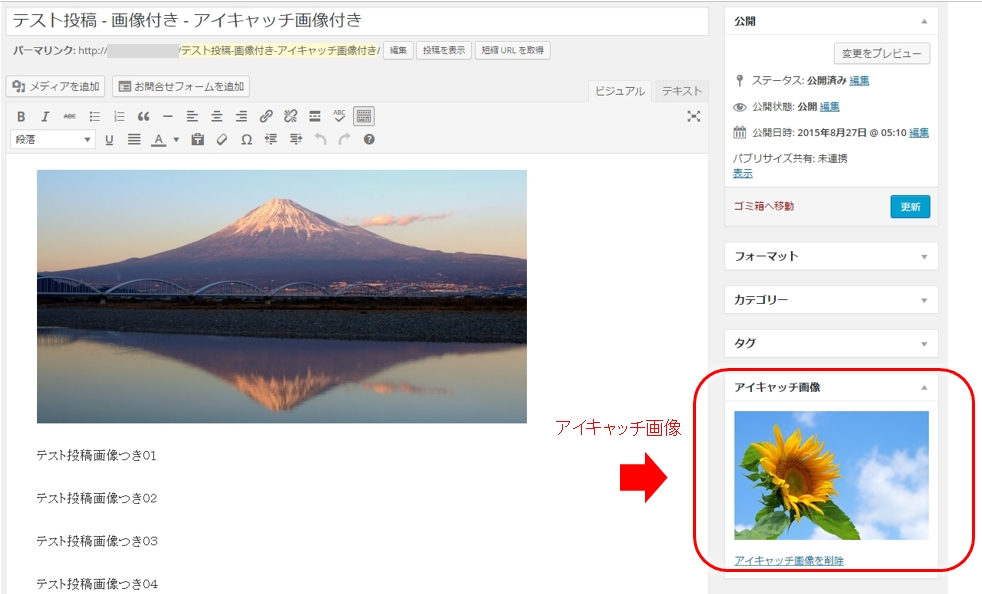Toggle italic formatting
982x594 pixels.
(45, 117)
